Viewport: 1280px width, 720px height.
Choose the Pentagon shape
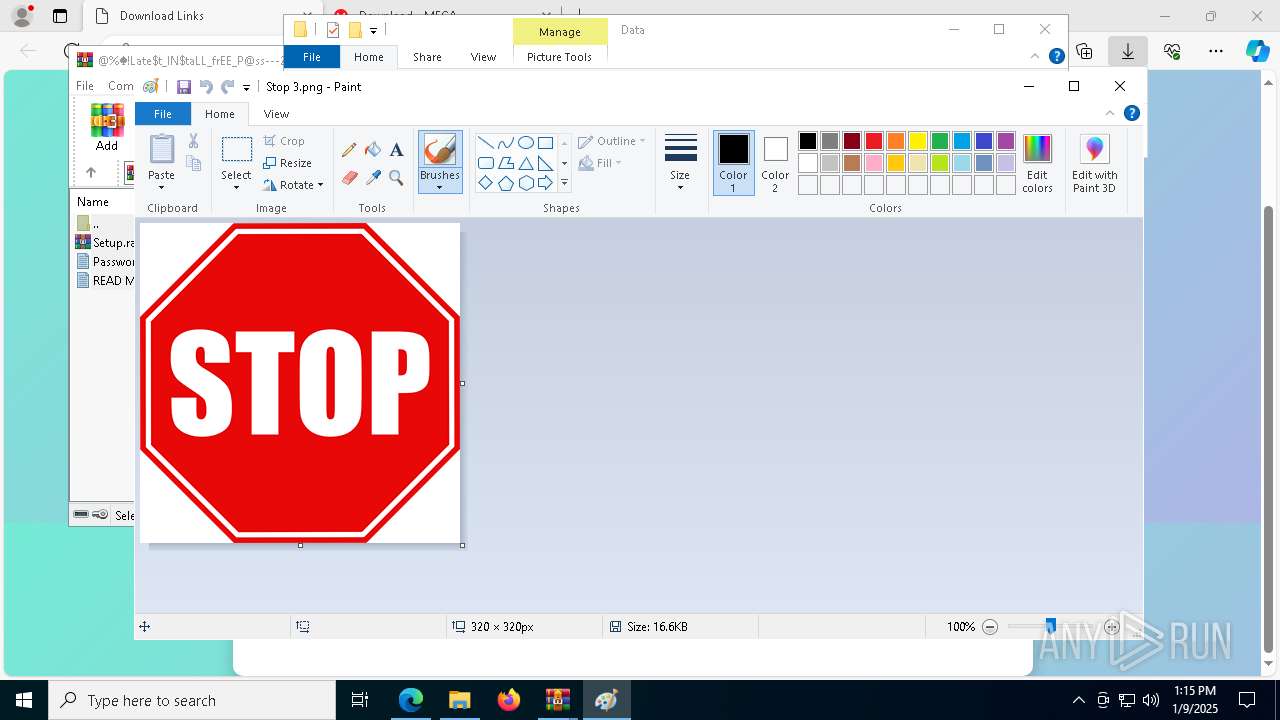point(505,183)
